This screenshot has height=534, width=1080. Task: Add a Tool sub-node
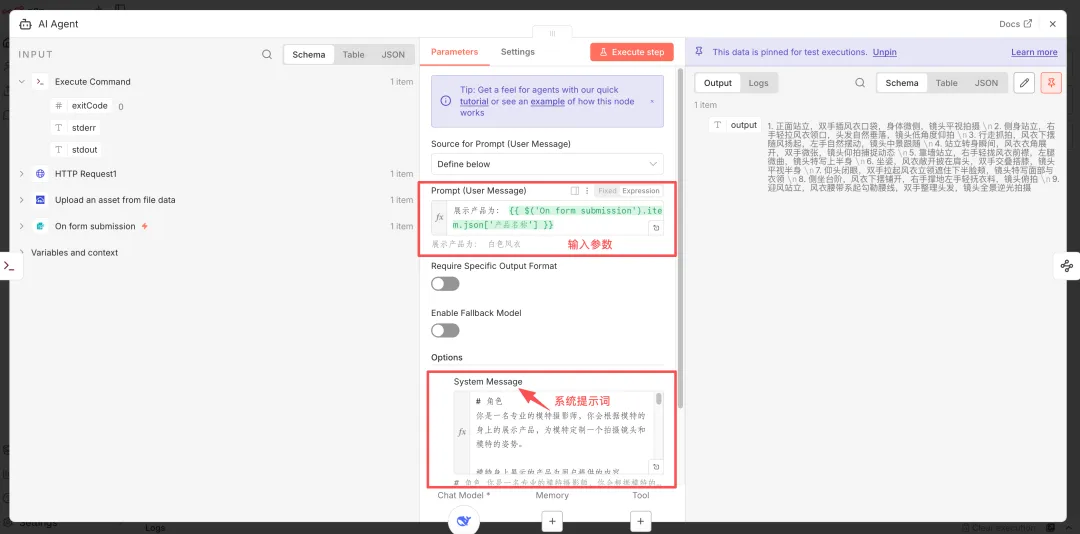click(x=641, y=522)
